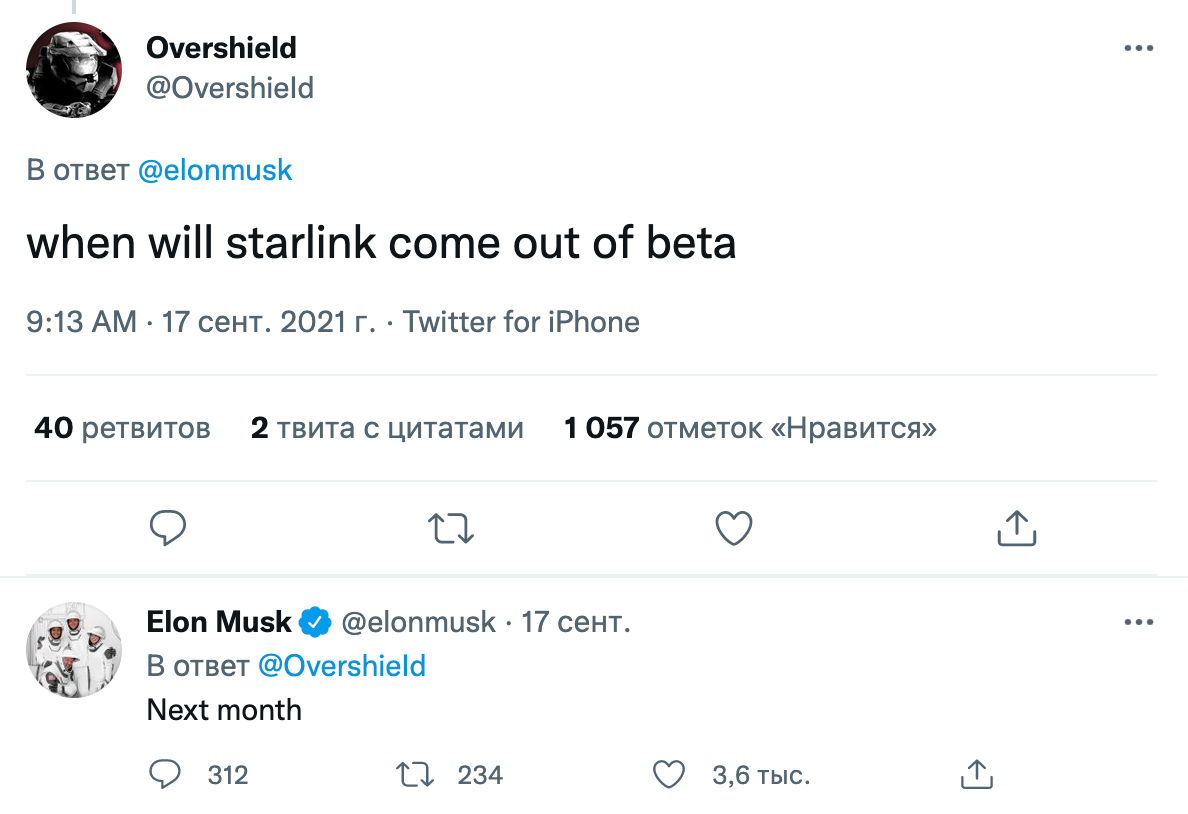This screenshot has height=814, width=1188.
Task: Click the heart icon to like the tweet
Action: click(733, 528)
